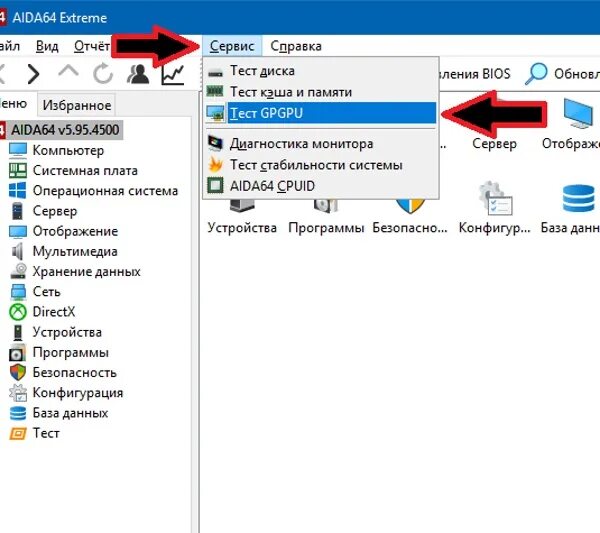Click the memory module menu icon
Screen dimensions: 600x533
coord(215,91)
